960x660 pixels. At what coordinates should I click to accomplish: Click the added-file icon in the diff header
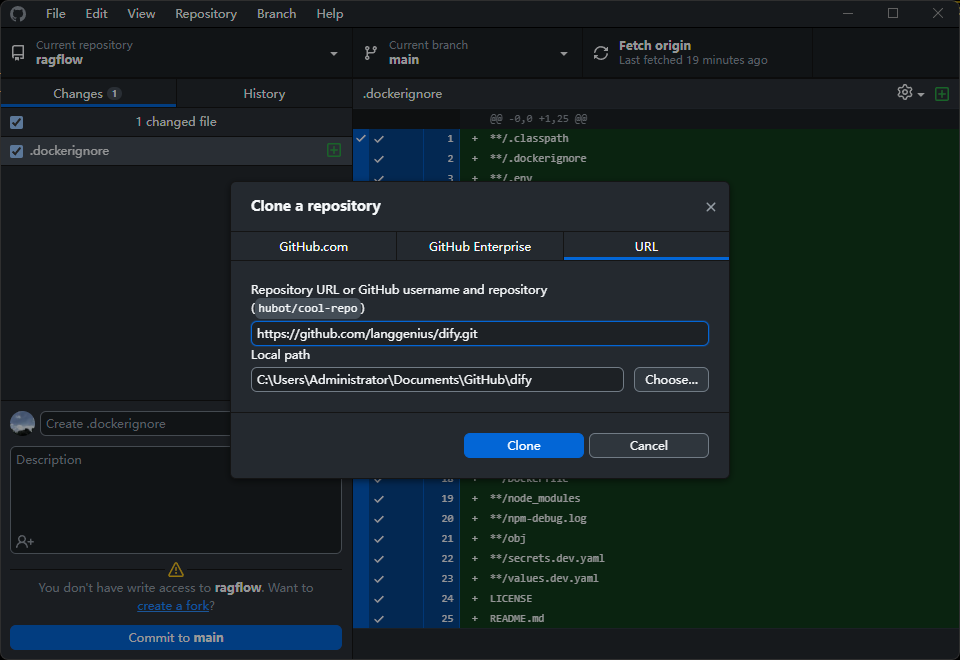[942, 94]
